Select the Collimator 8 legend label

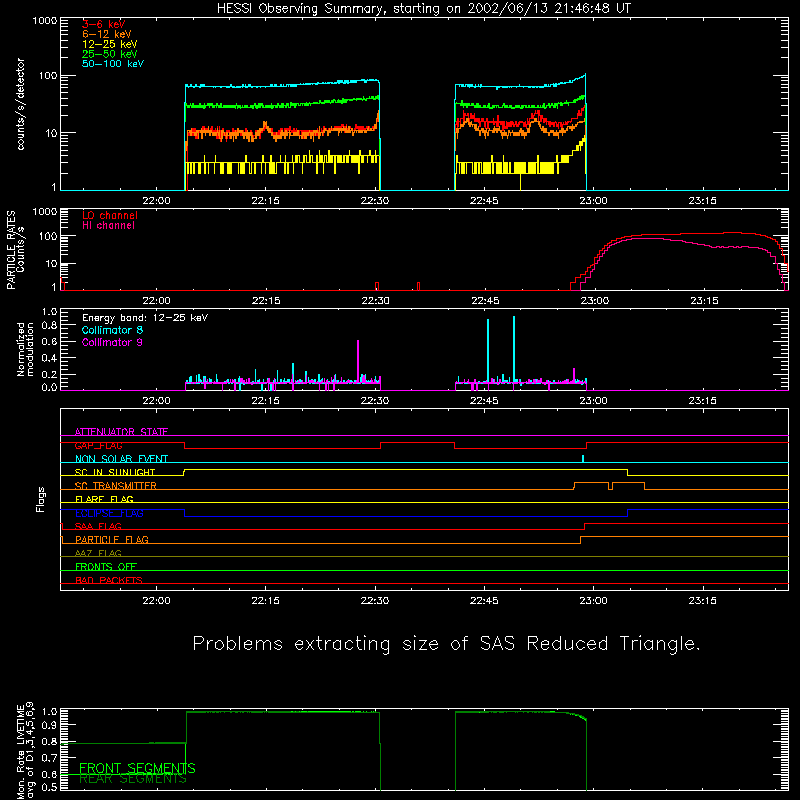pos(112,330)
